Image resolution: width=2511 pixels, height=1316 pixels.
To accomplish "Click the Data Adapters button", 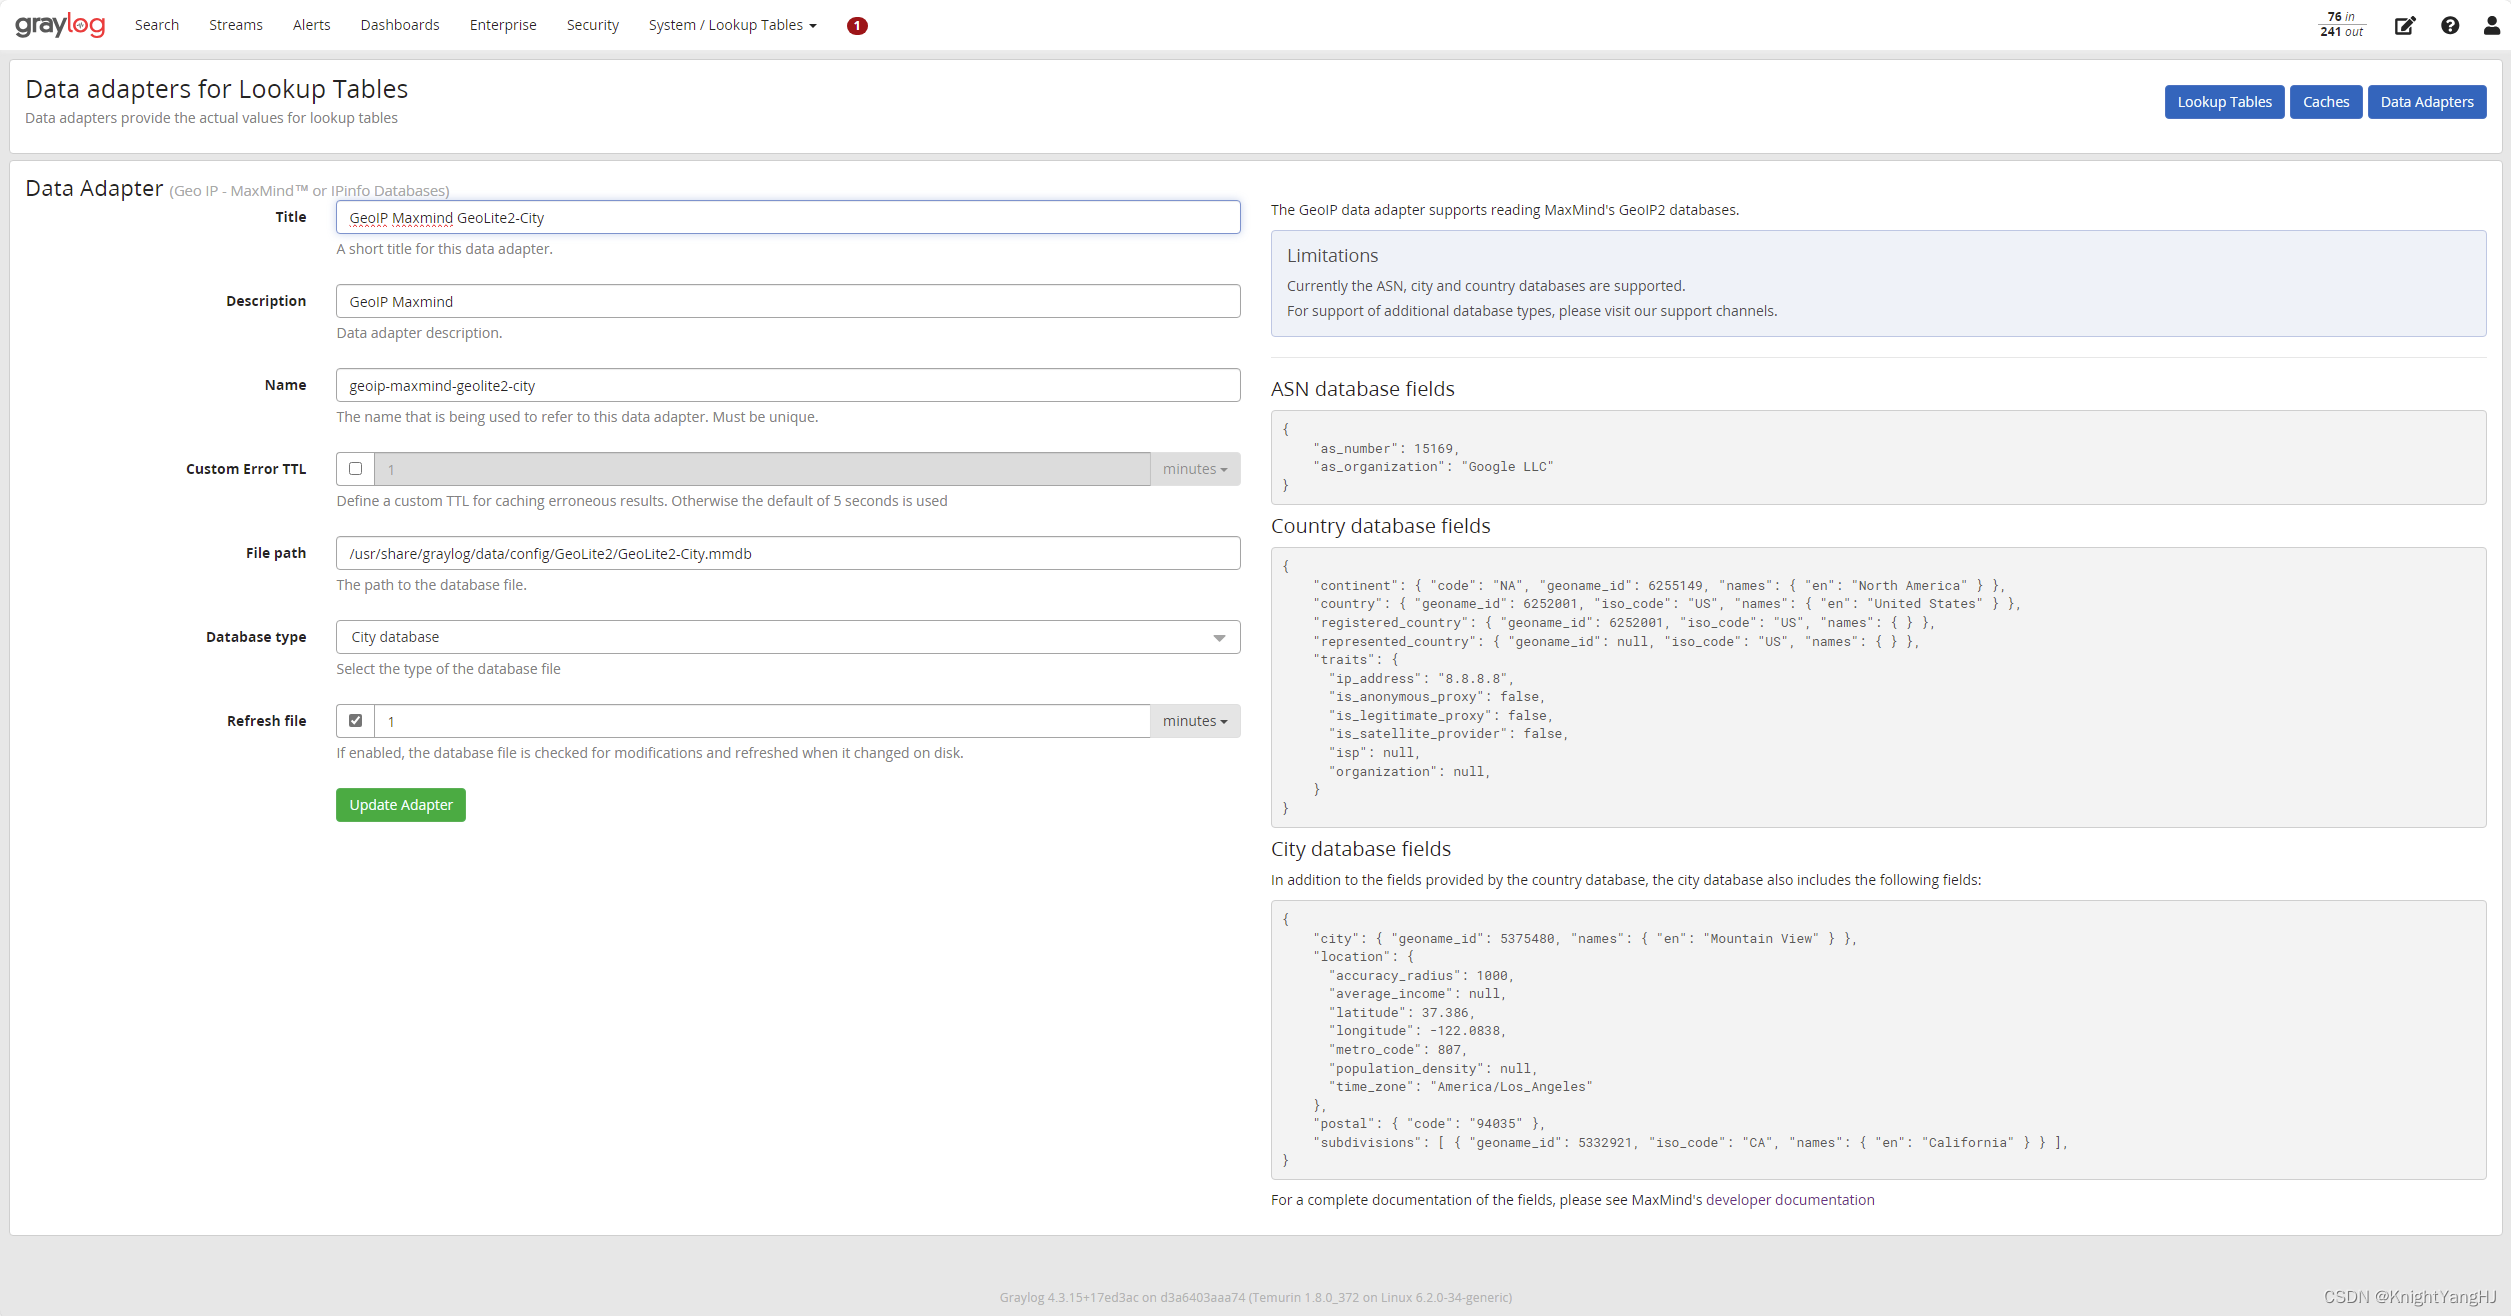I will pyautogui.click(x=2427, y=102).
